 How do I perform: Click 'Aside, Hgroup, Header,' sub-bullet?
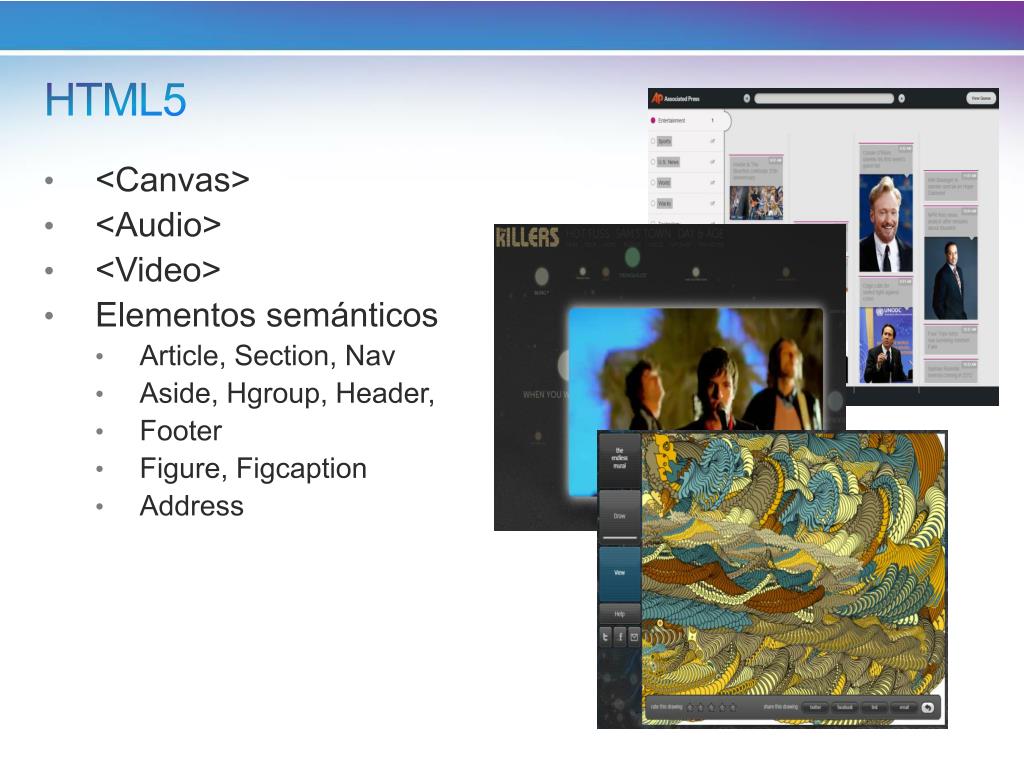pos(287,394)
